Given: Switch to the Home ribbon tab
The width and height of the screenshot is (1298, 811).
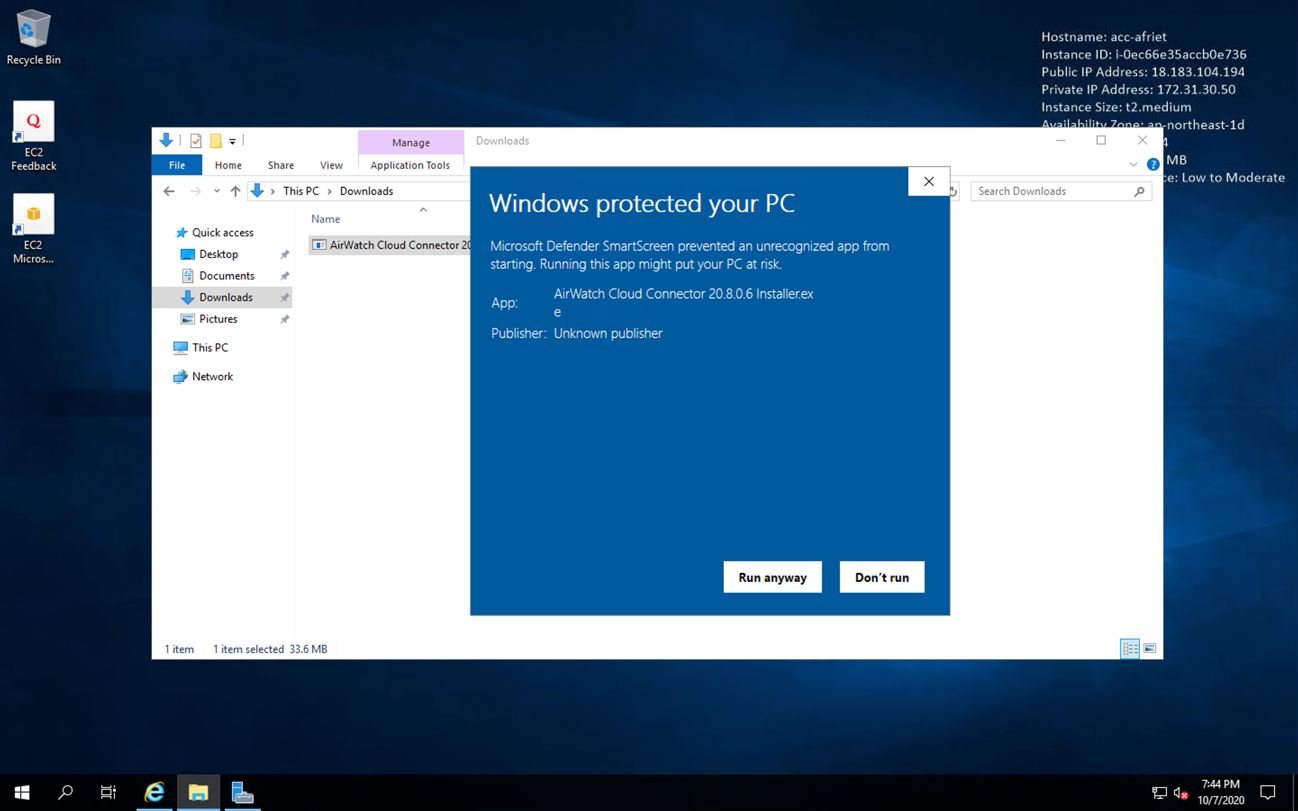Looking at the screenshot, I should pyautogui.click(x=228, y=165).
